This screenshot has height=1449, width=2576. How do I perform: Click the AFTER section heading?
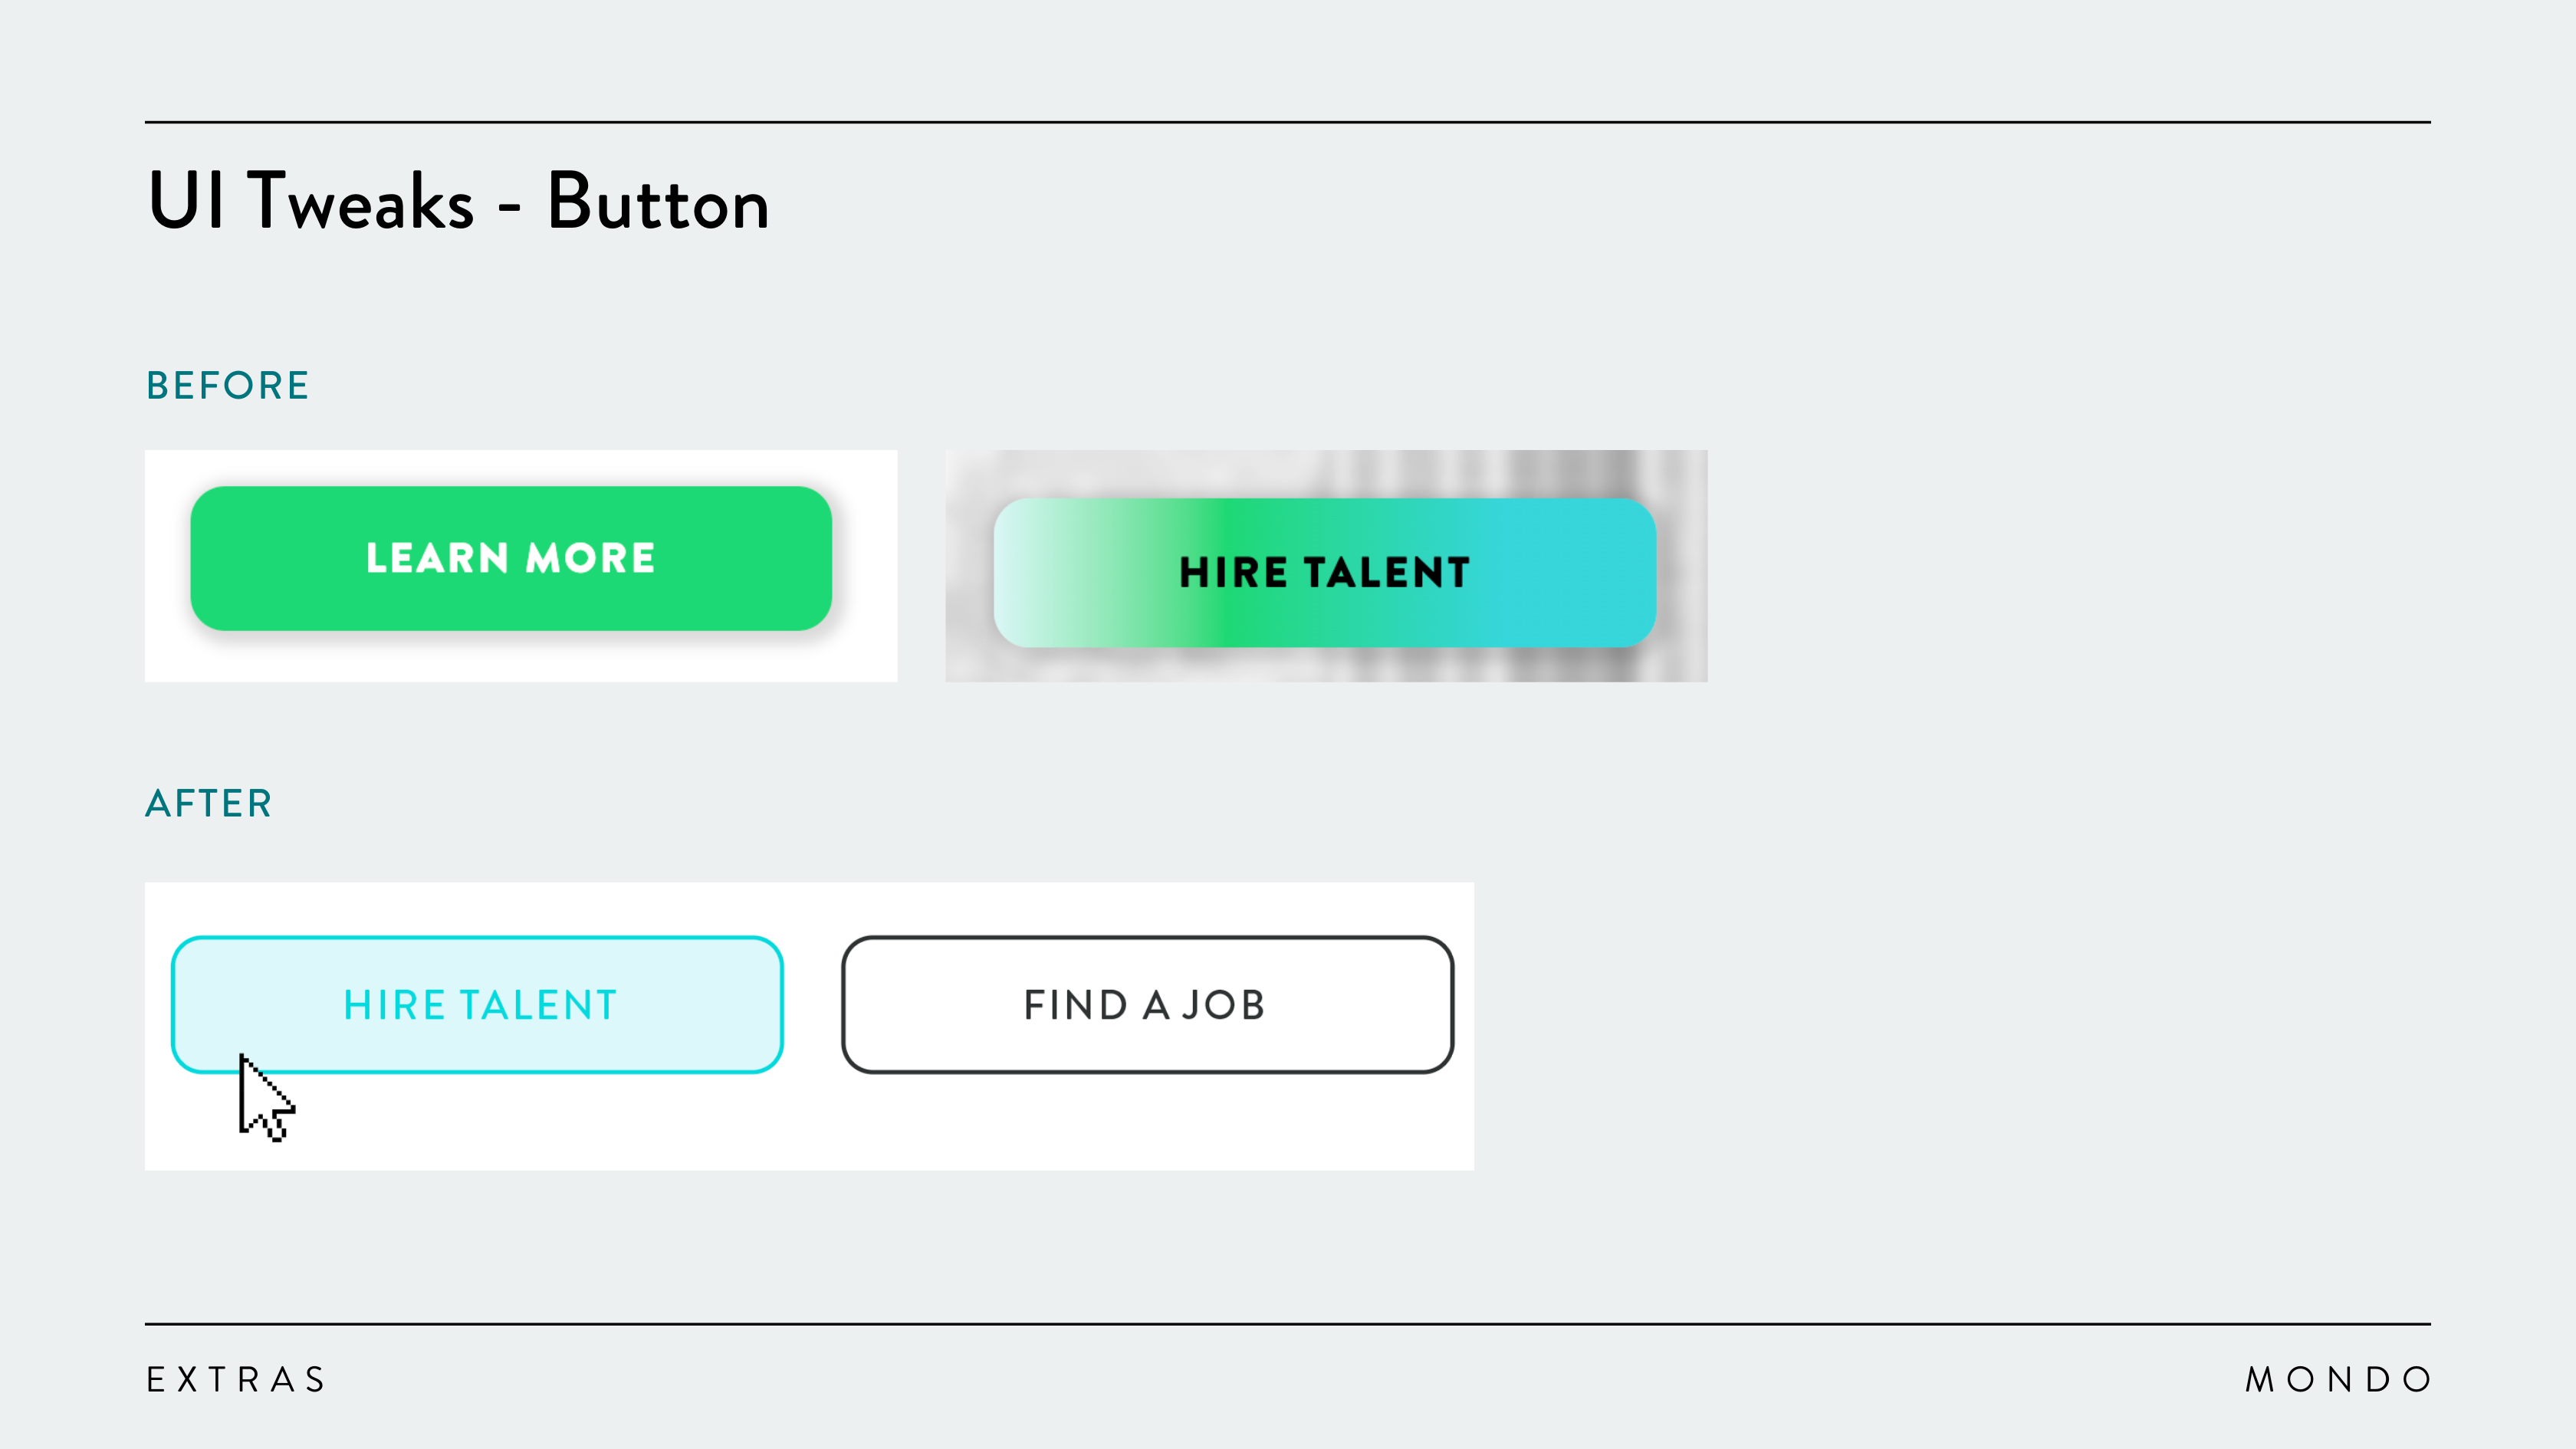click(209, 804)
